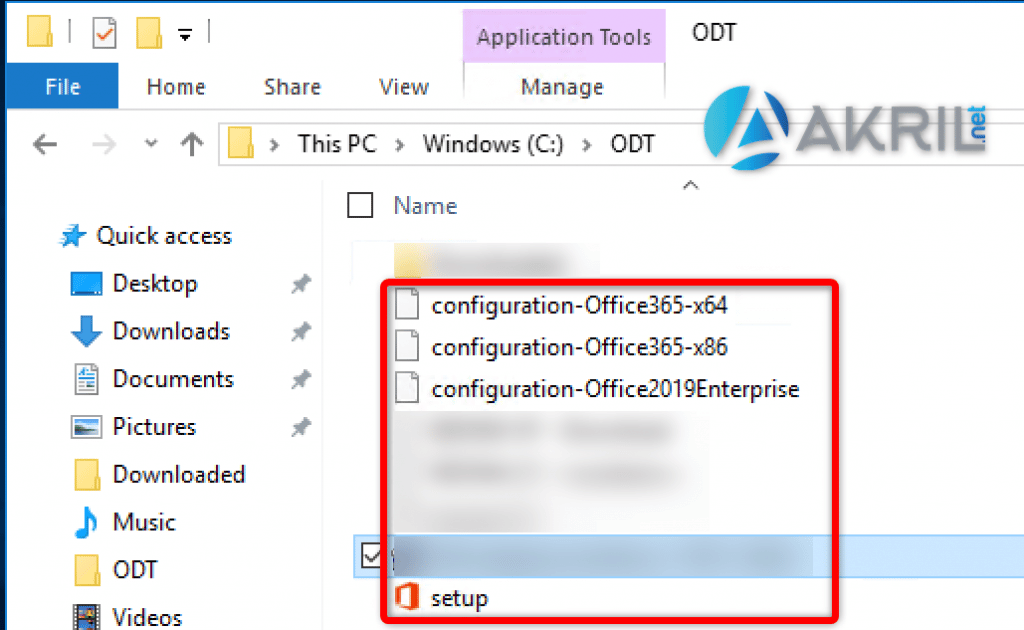Click the Downloads arrow icon in sidebar
This screenshot has height=630, width=1024.
pos(87,331)
